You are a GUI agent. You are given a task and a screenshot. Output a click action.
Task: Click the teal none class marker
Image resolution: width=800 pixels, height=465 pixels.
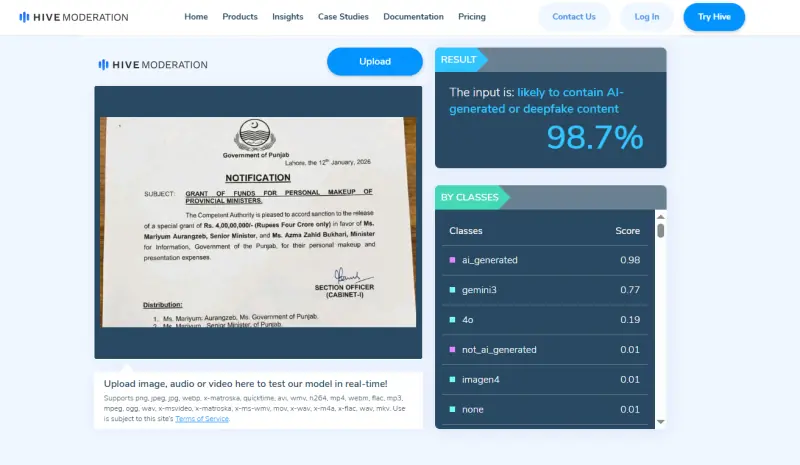pos(452,409)
